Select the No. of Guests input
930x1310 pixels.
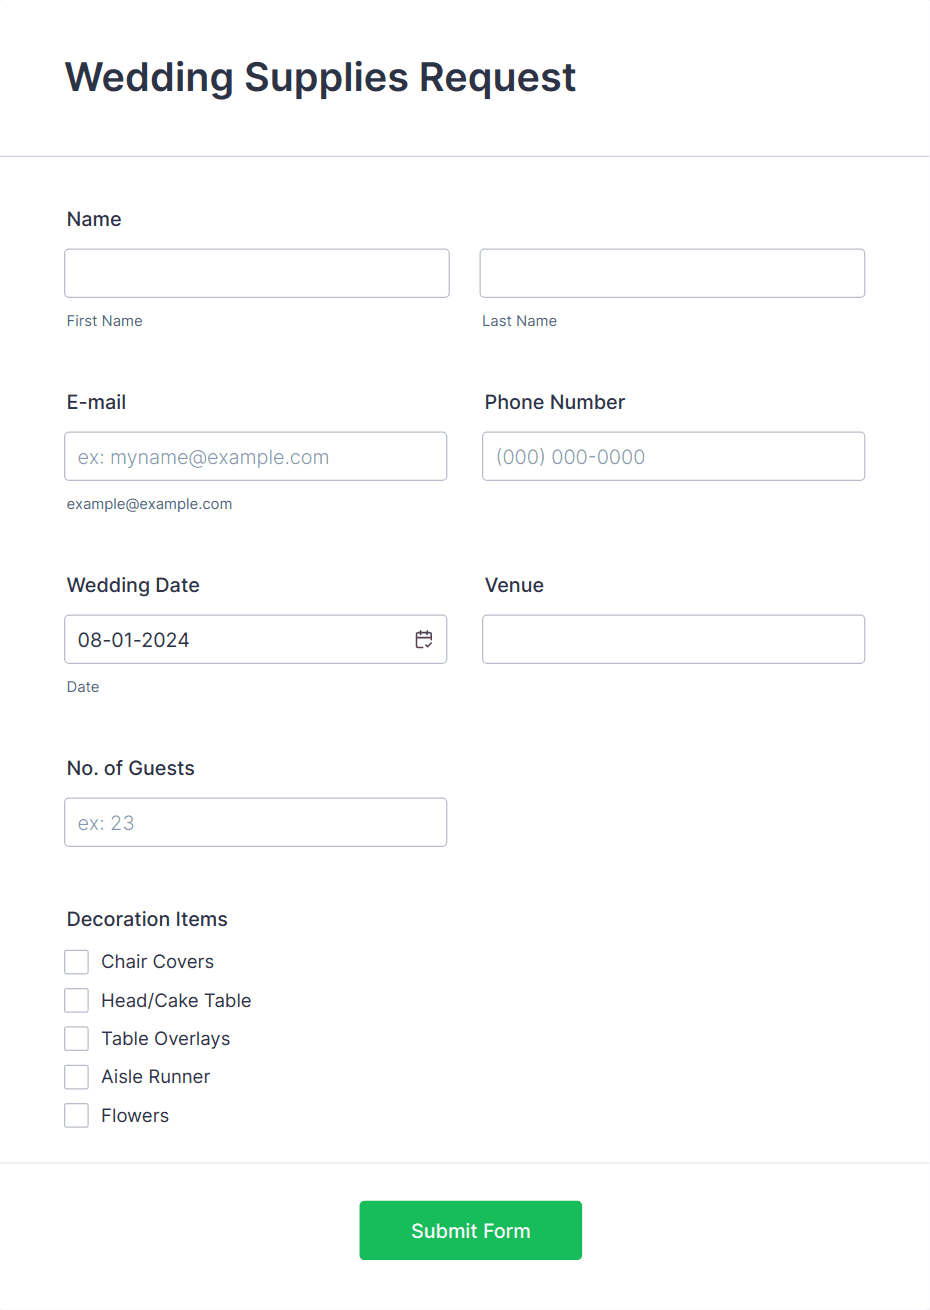point(256,822)
